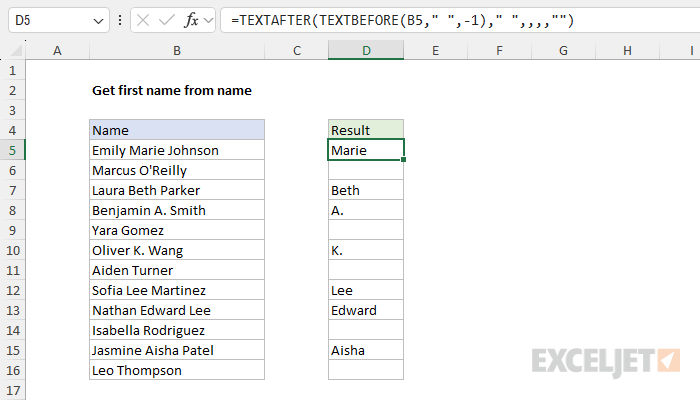
Task: Select row 4 header
Action: pos(12,130)
